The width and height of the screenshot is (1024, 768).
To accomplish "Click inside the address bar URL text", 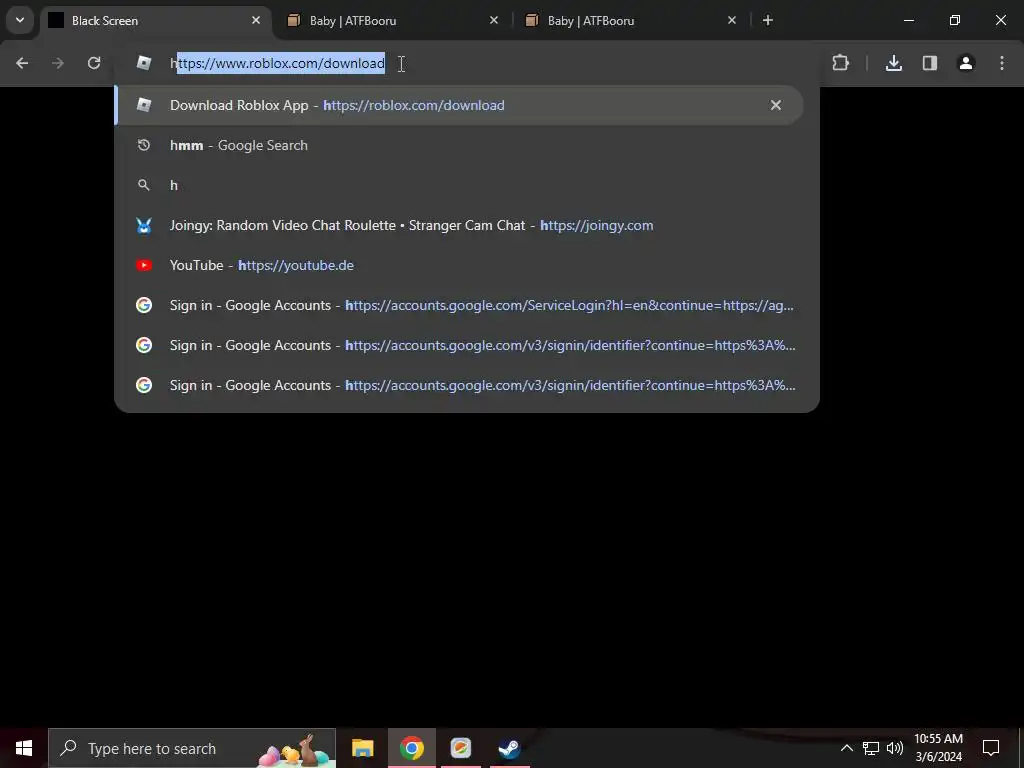I will [x=278, y=63].
